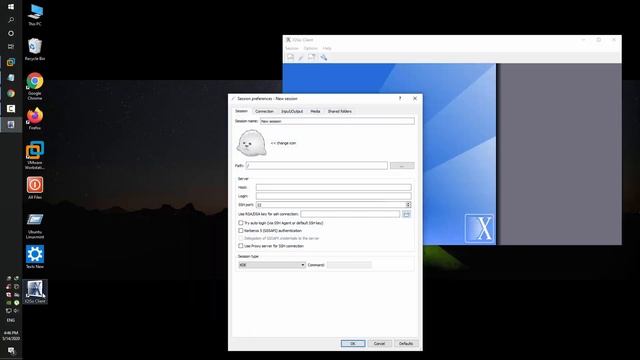Select the Google Chrome desktop shortcut
This screenshot has width=640, height=360.
click(35, 86)
